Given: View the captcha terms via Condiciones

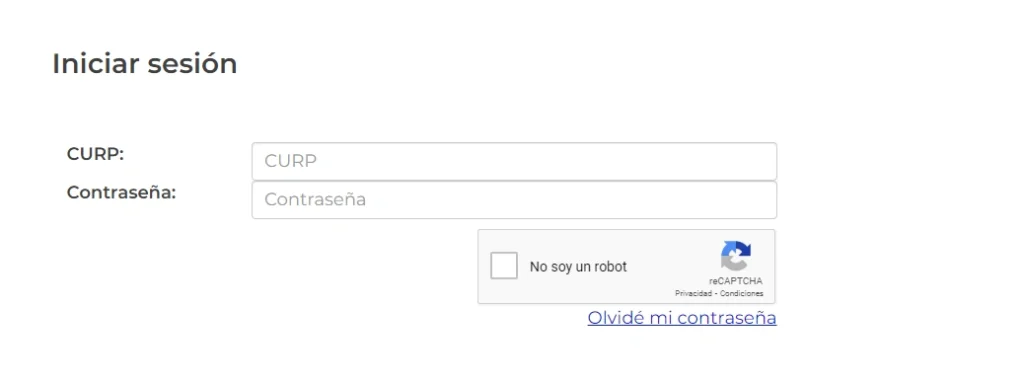Looking at the screenshot, I should [742, 294].
